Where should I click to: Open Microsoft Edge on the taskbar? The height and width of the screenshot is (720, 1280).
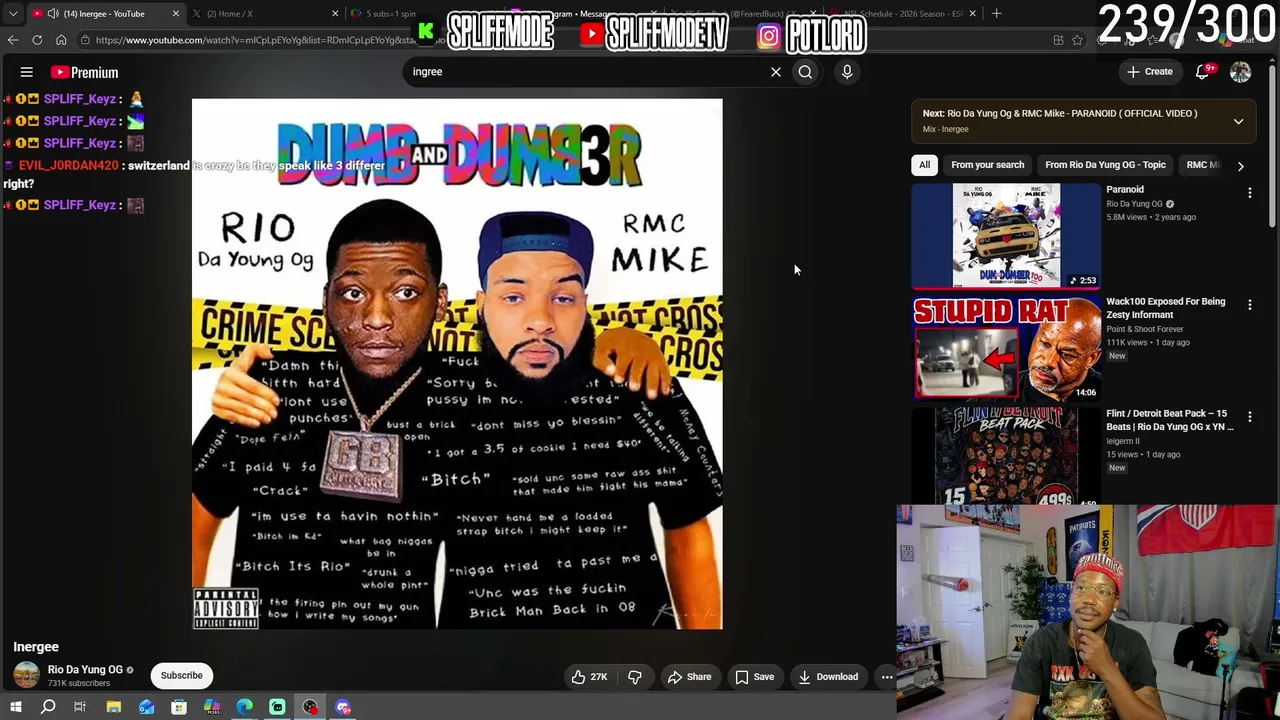(244, 708)
